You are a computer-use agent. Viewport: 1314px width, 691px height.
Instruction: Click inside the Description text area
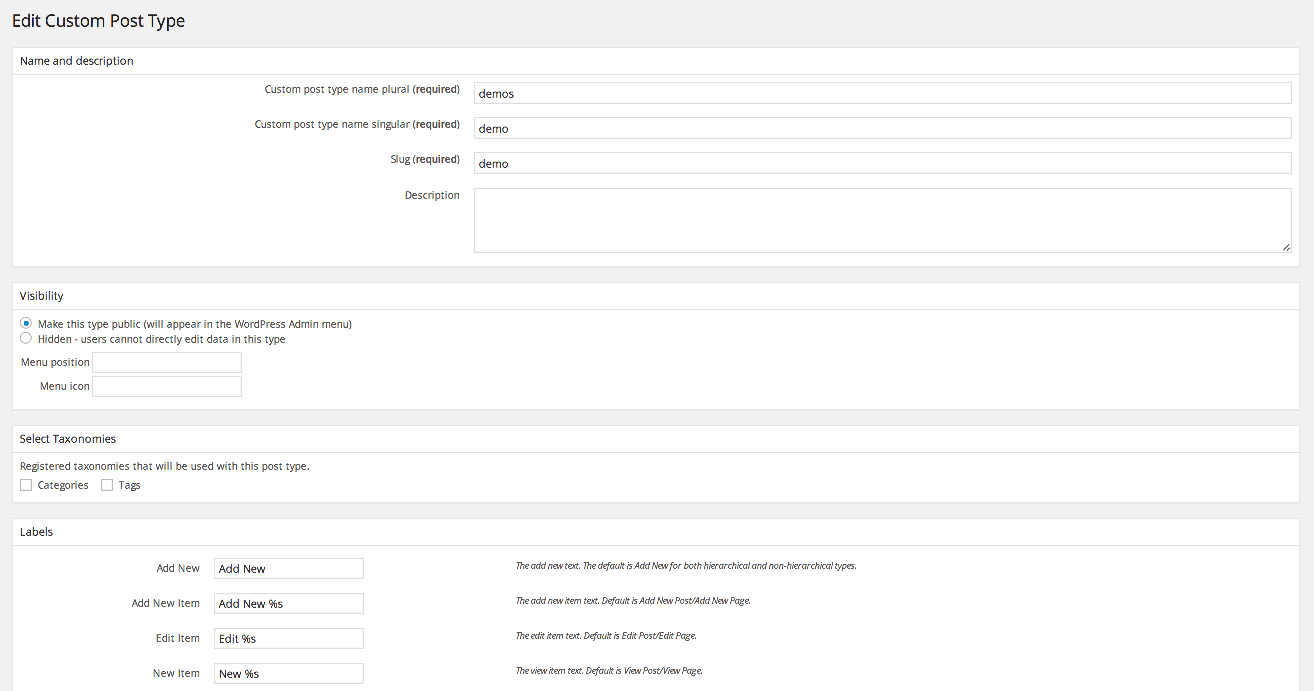point(882,220)
